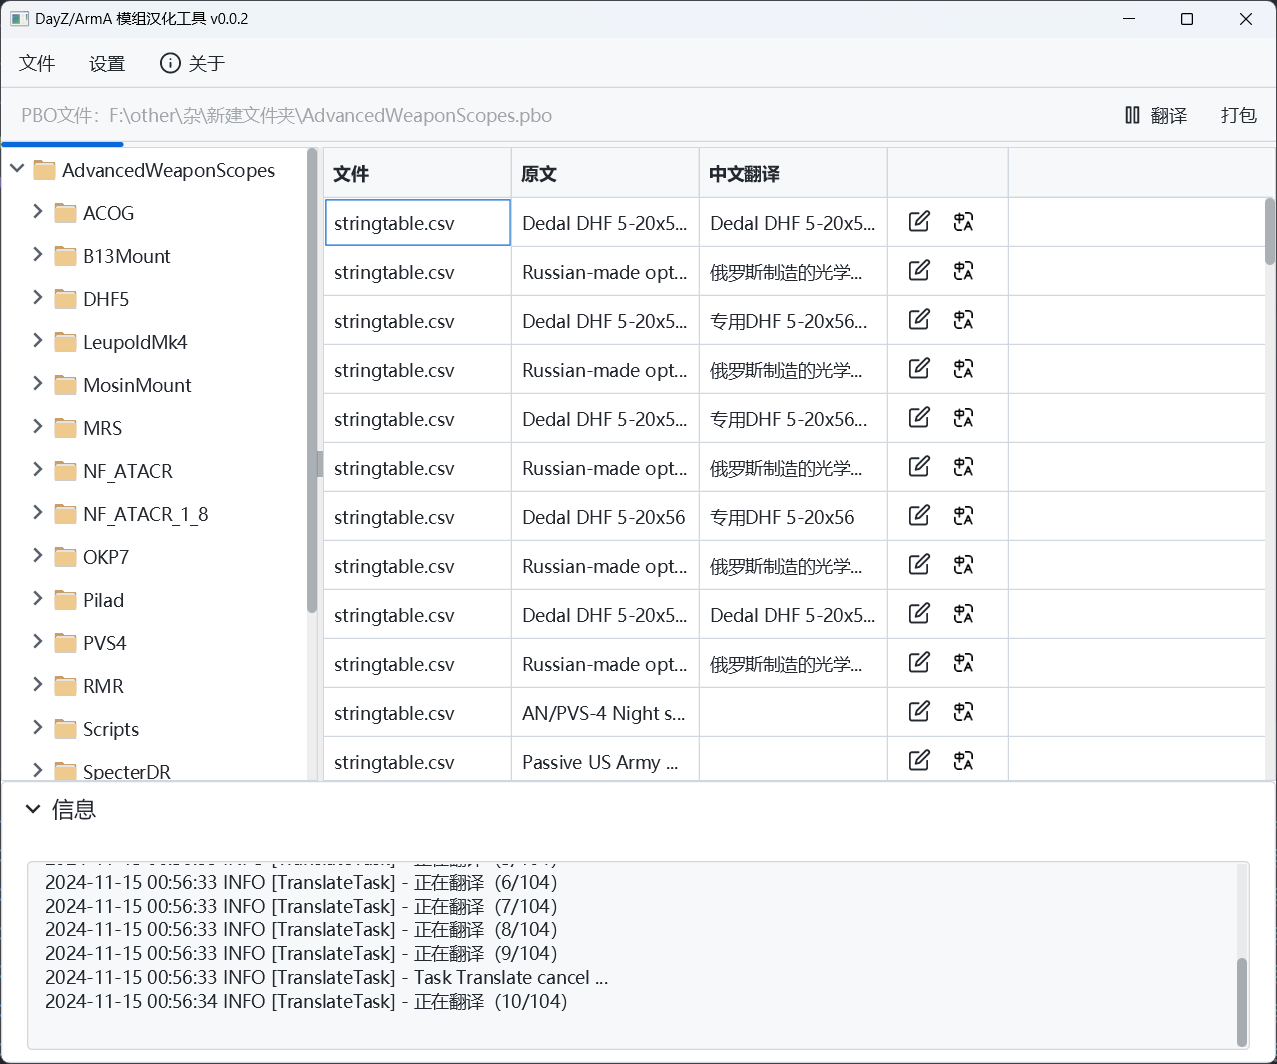Click the translate icon in the first table row
This screenshot has height=1064, width=1277.
[x=963, y=222]
